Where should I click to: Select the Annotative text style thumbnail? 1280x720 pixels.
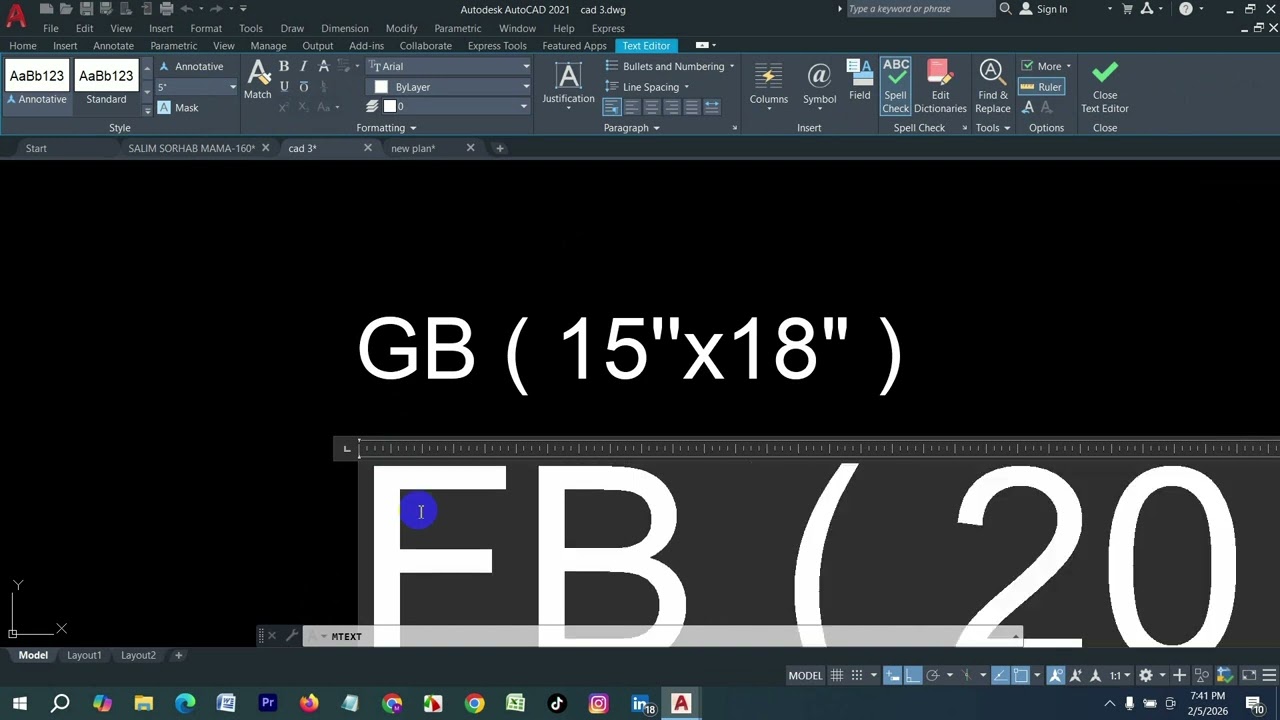click(37, 84)
